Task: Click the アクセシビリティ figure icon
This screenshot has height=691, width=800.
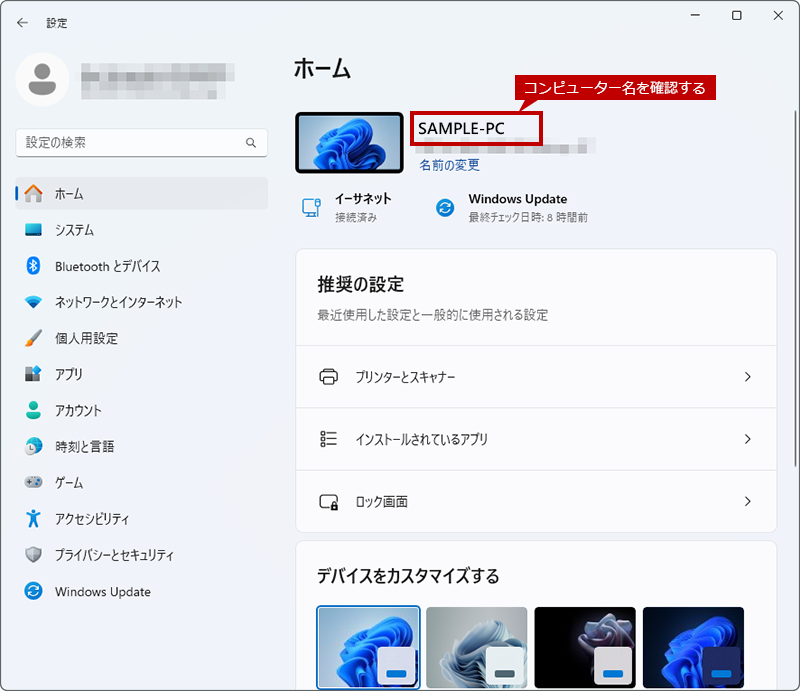Action: [x=33, y=519]
